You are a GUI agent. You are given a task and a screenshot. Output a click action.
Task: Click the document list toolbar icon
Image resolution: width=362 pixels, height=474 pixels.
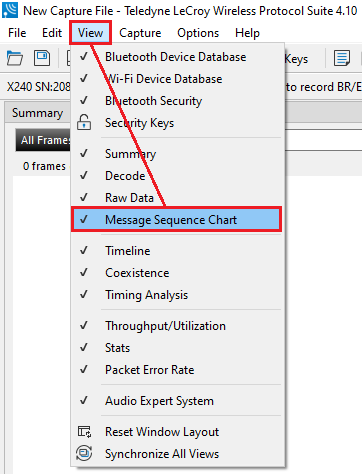point(342,58)
